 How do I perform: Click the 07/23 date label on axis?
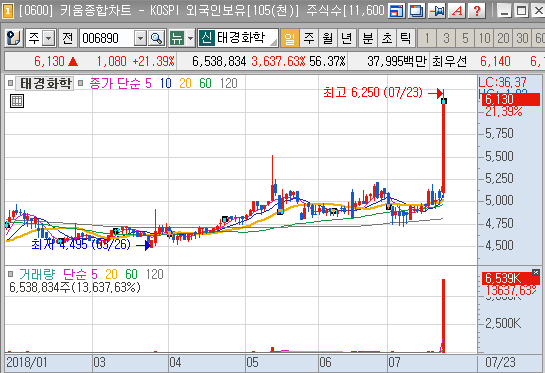point(500,363)
